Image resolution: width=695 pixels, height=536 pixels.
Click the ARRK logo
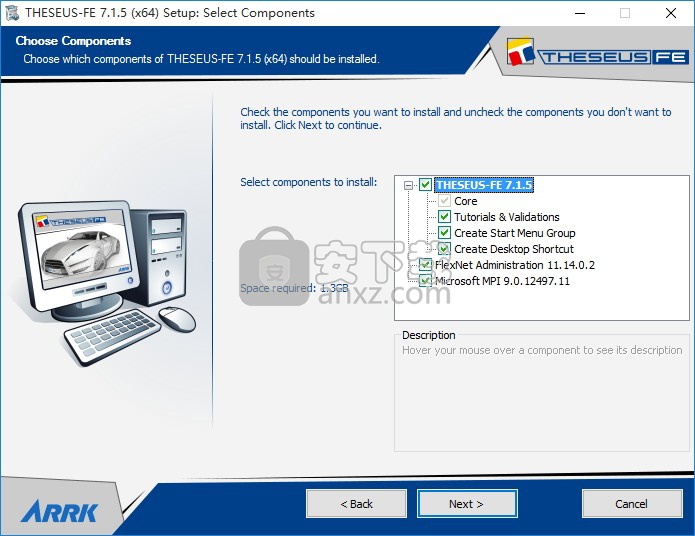coord(59,511)
